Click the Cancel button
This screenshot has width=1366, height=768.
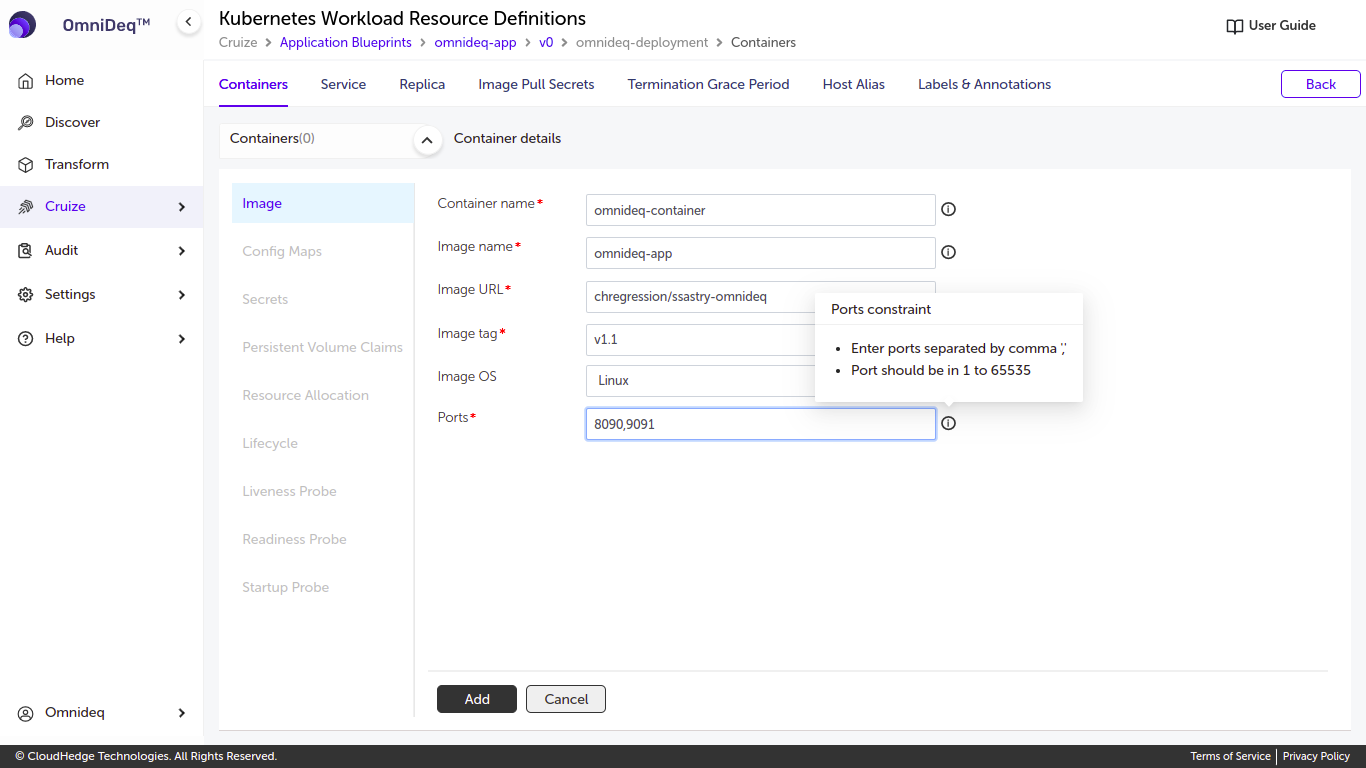(566, 699)
